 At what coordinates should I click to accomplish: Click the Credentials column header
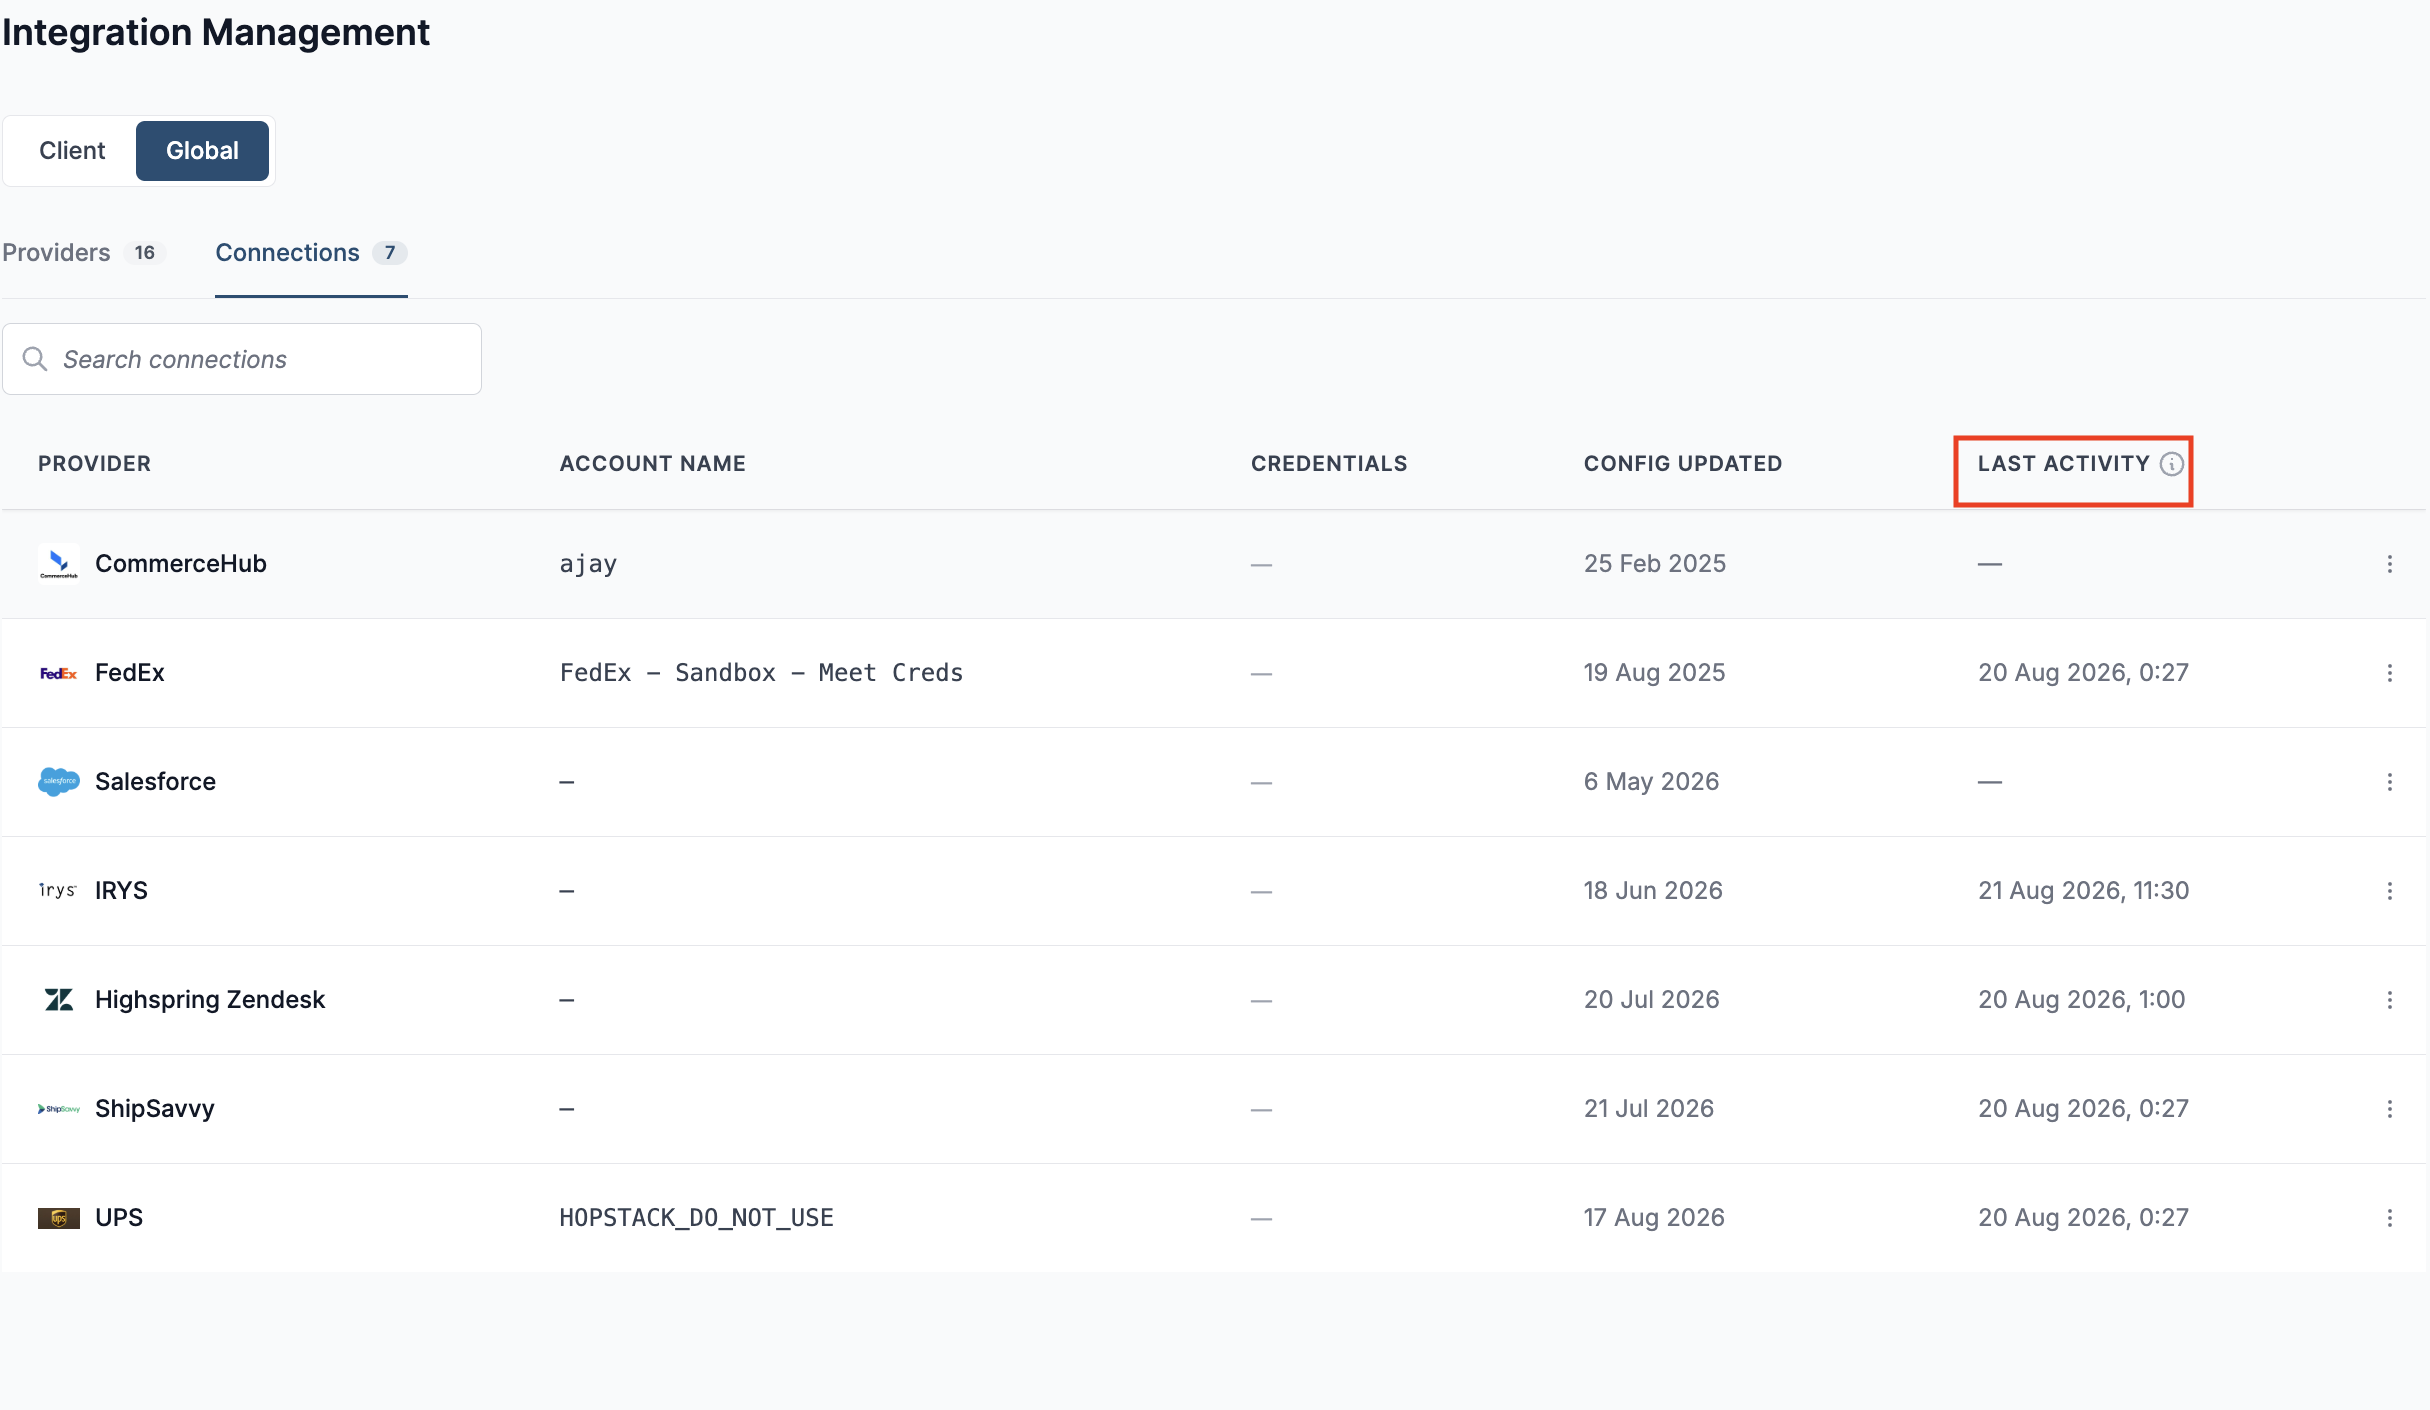pos(1329,464)
